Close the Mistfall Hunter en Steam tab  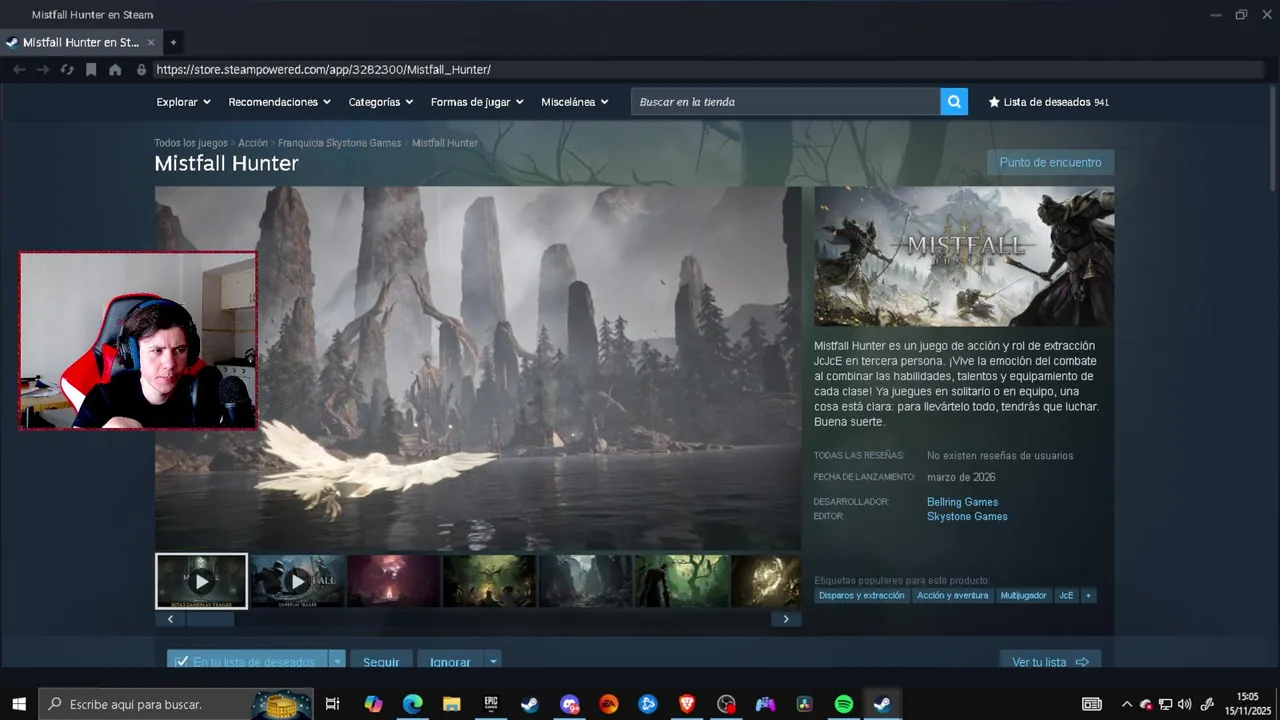point(151,42)
